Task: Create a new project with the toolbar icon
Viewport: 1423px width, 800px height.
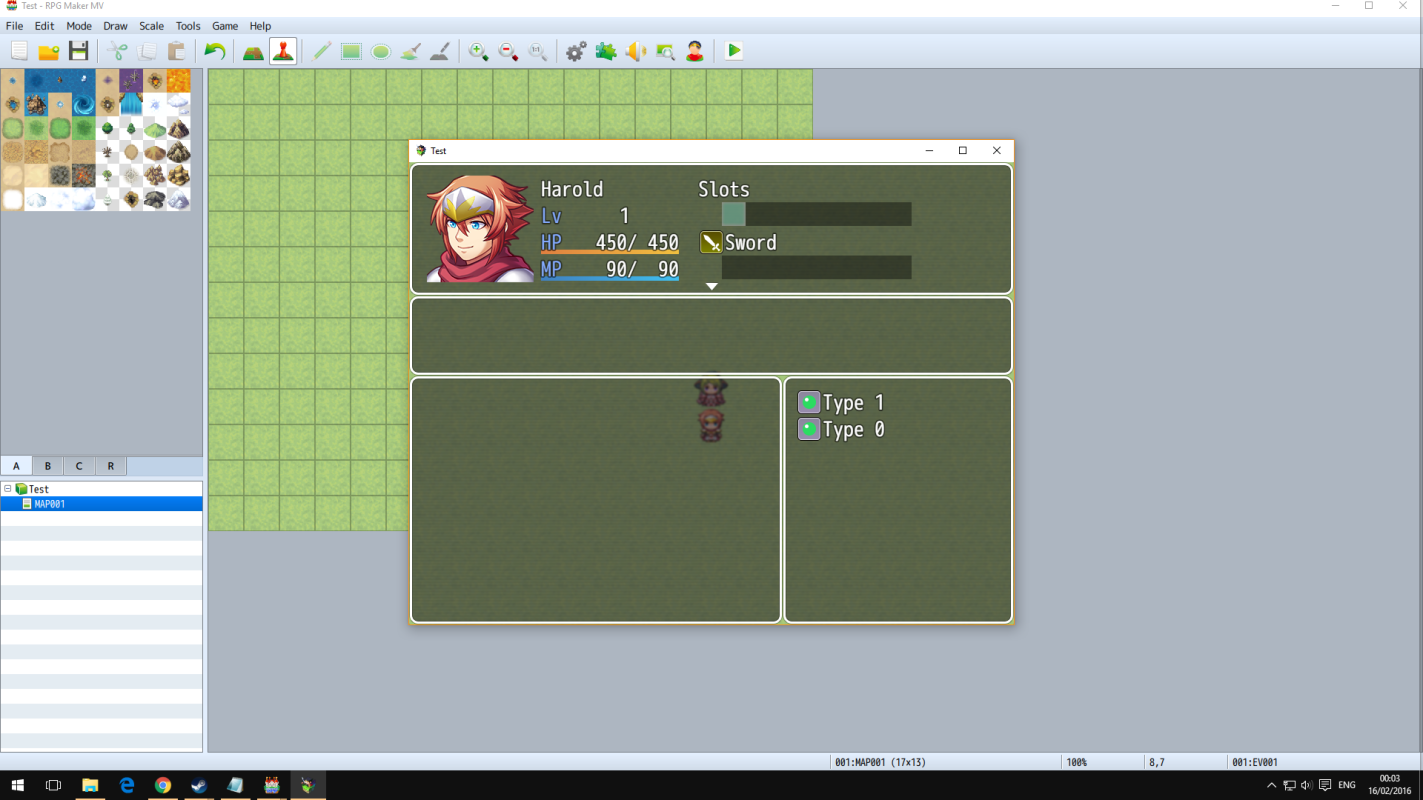Action: [19, 51]
